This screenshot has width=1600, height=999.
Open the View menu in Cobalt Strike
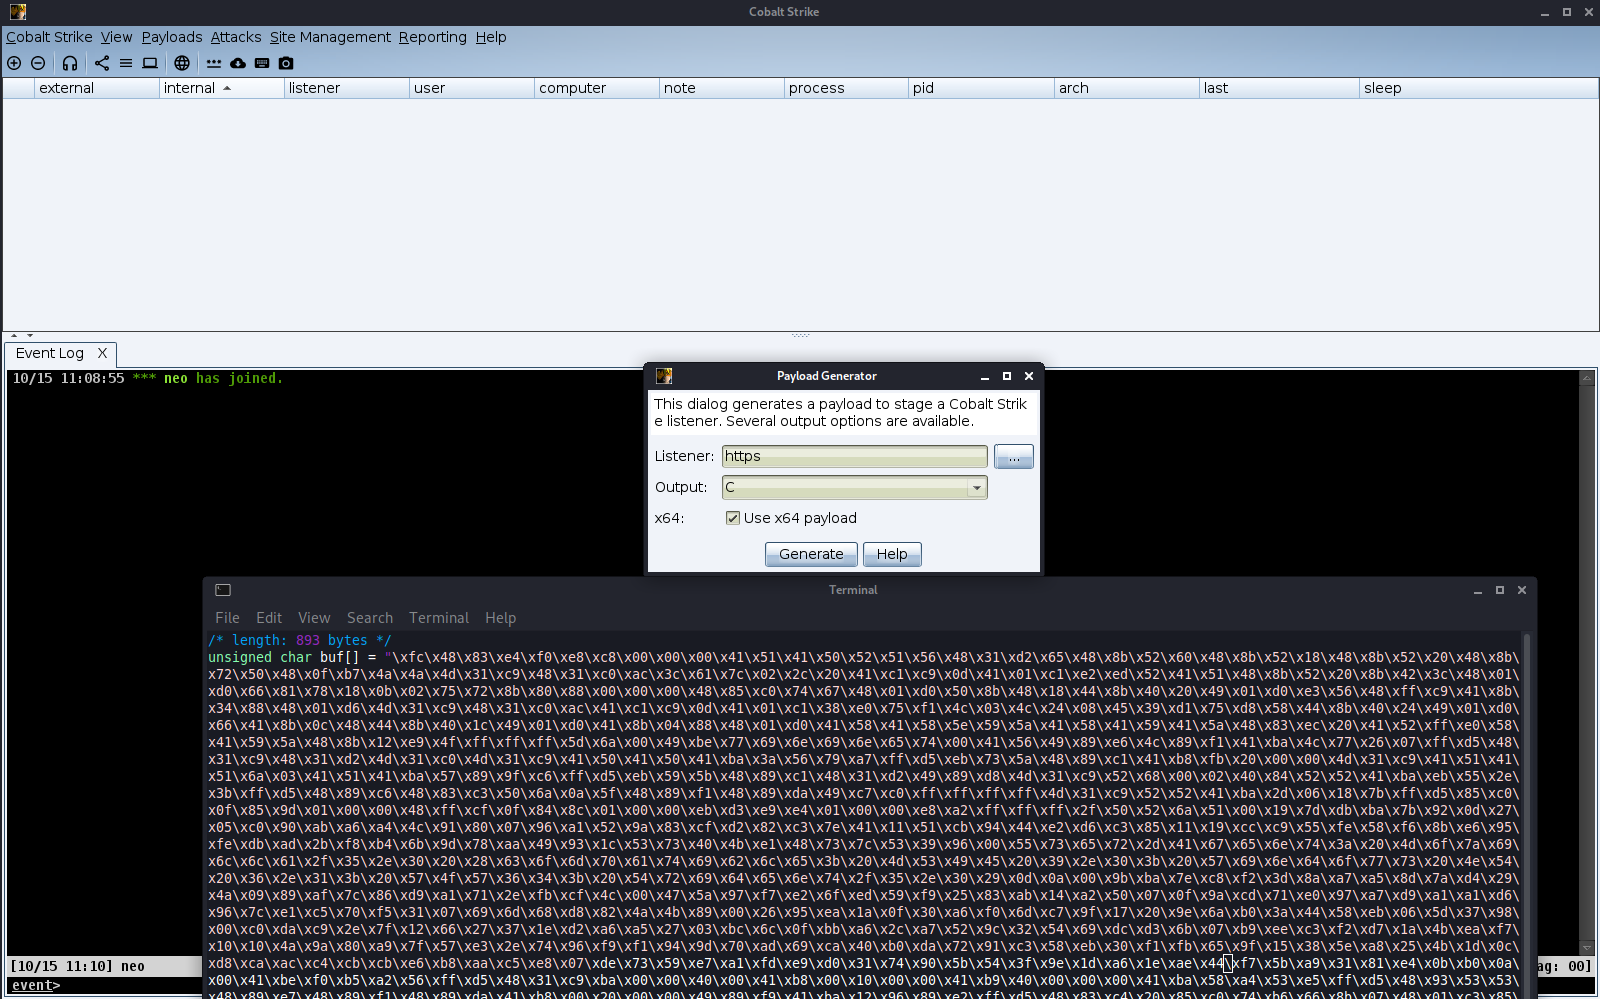tap(116, 37)
